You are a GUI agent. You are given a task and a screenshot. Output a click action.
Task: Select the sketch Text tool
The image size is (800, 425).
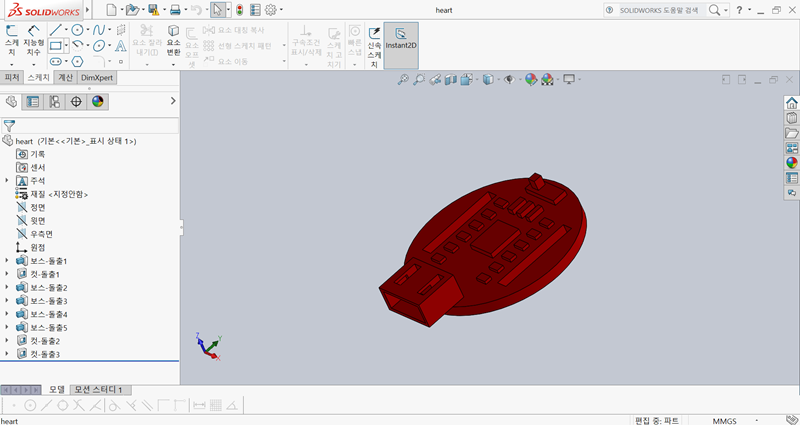click(x=120, y=46)
